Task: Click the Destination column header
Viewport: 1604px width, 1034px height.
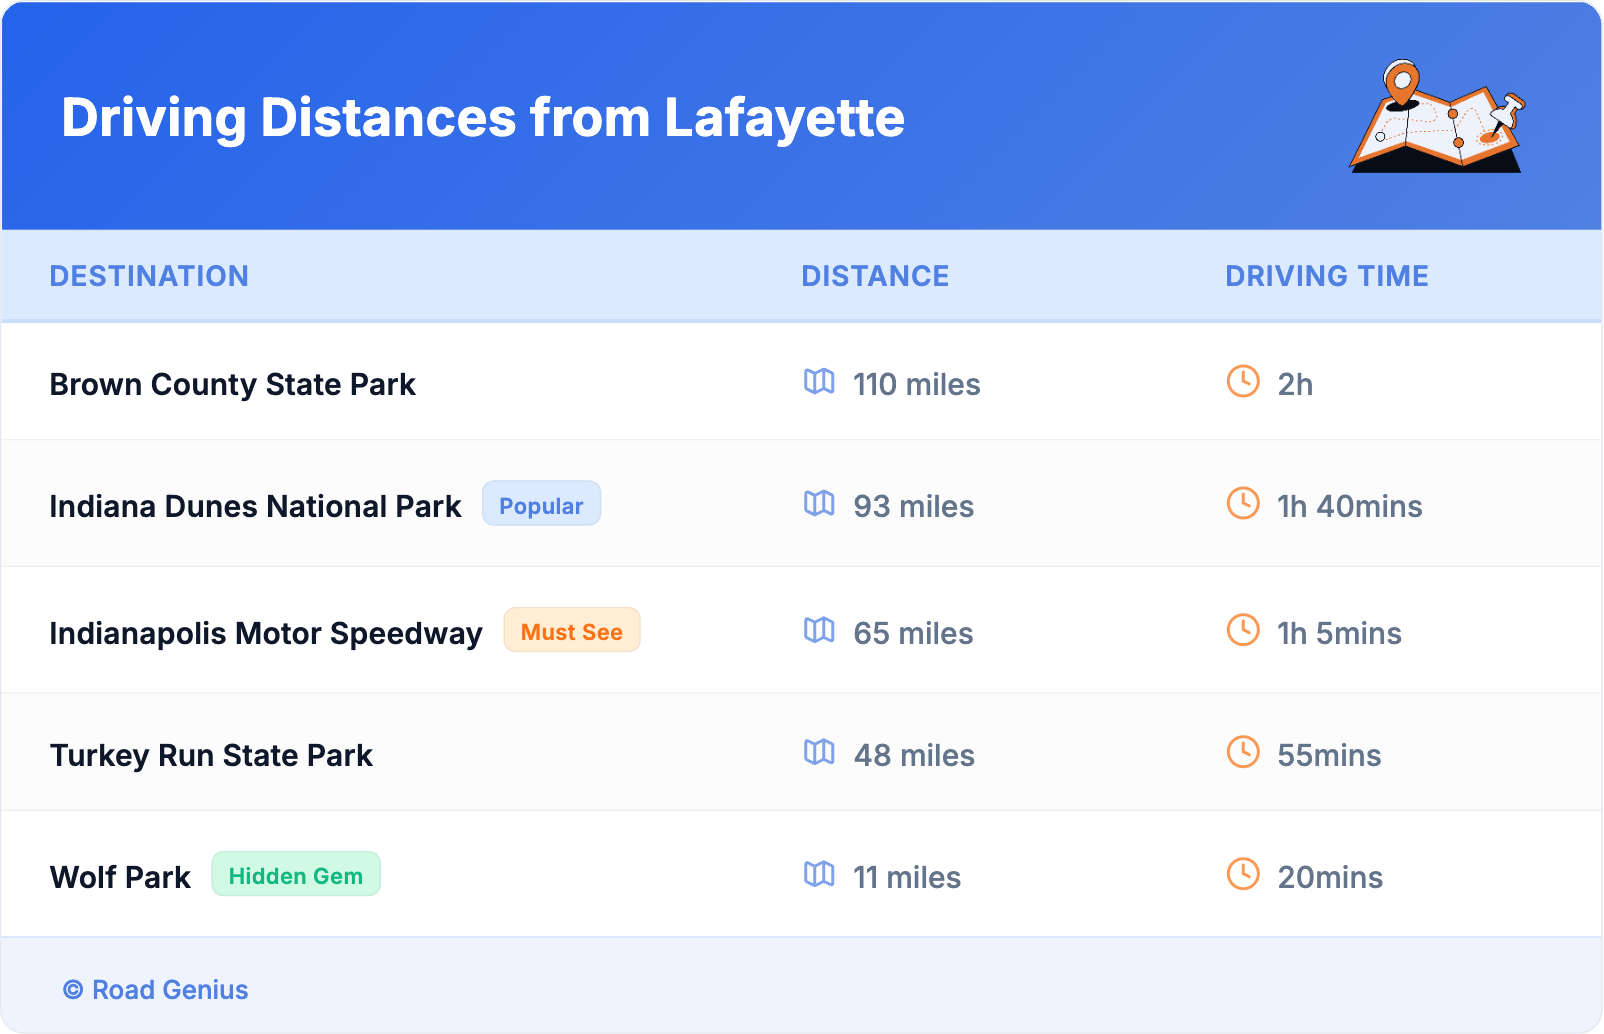Action: coord(149,276)
